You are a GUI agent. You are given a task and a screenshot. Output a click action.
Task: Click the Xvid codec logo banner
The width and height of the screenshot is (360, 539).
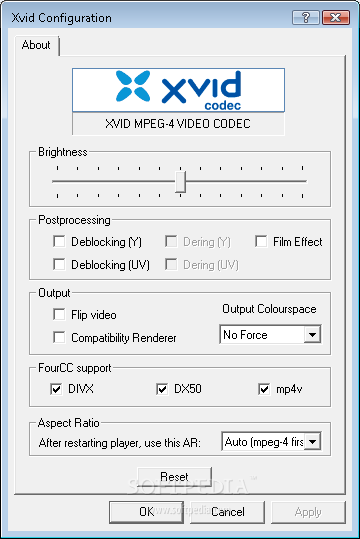click(178, 90)
